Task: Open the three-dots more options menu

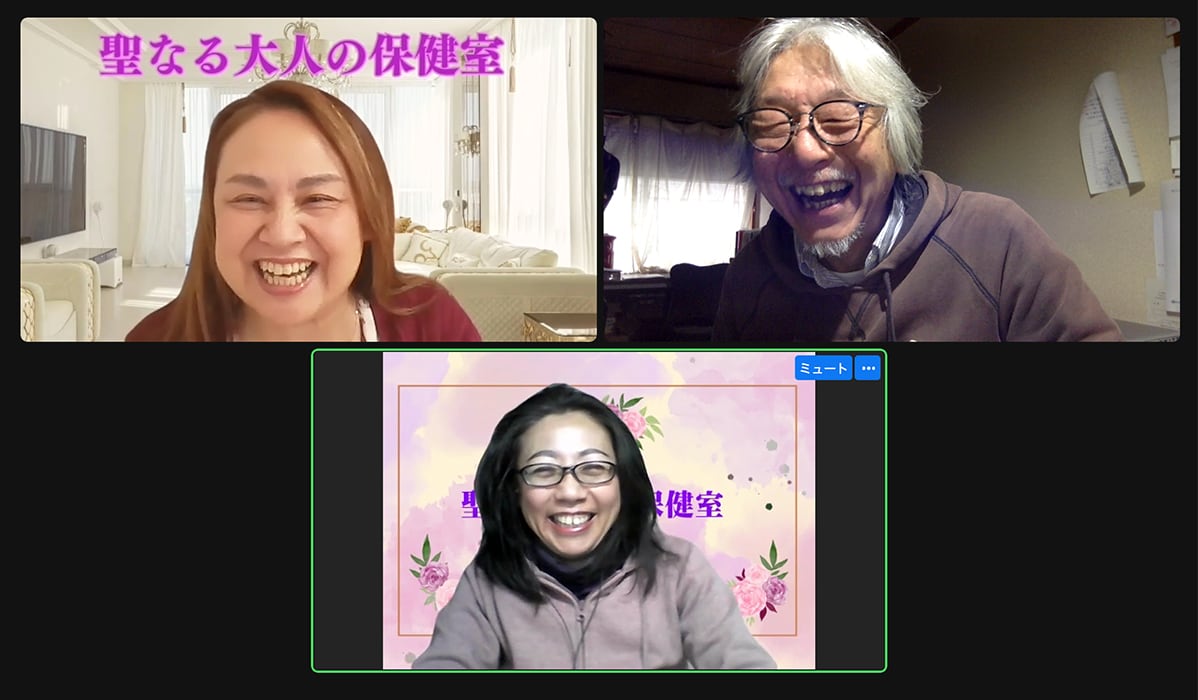Action: click(867, 368)
